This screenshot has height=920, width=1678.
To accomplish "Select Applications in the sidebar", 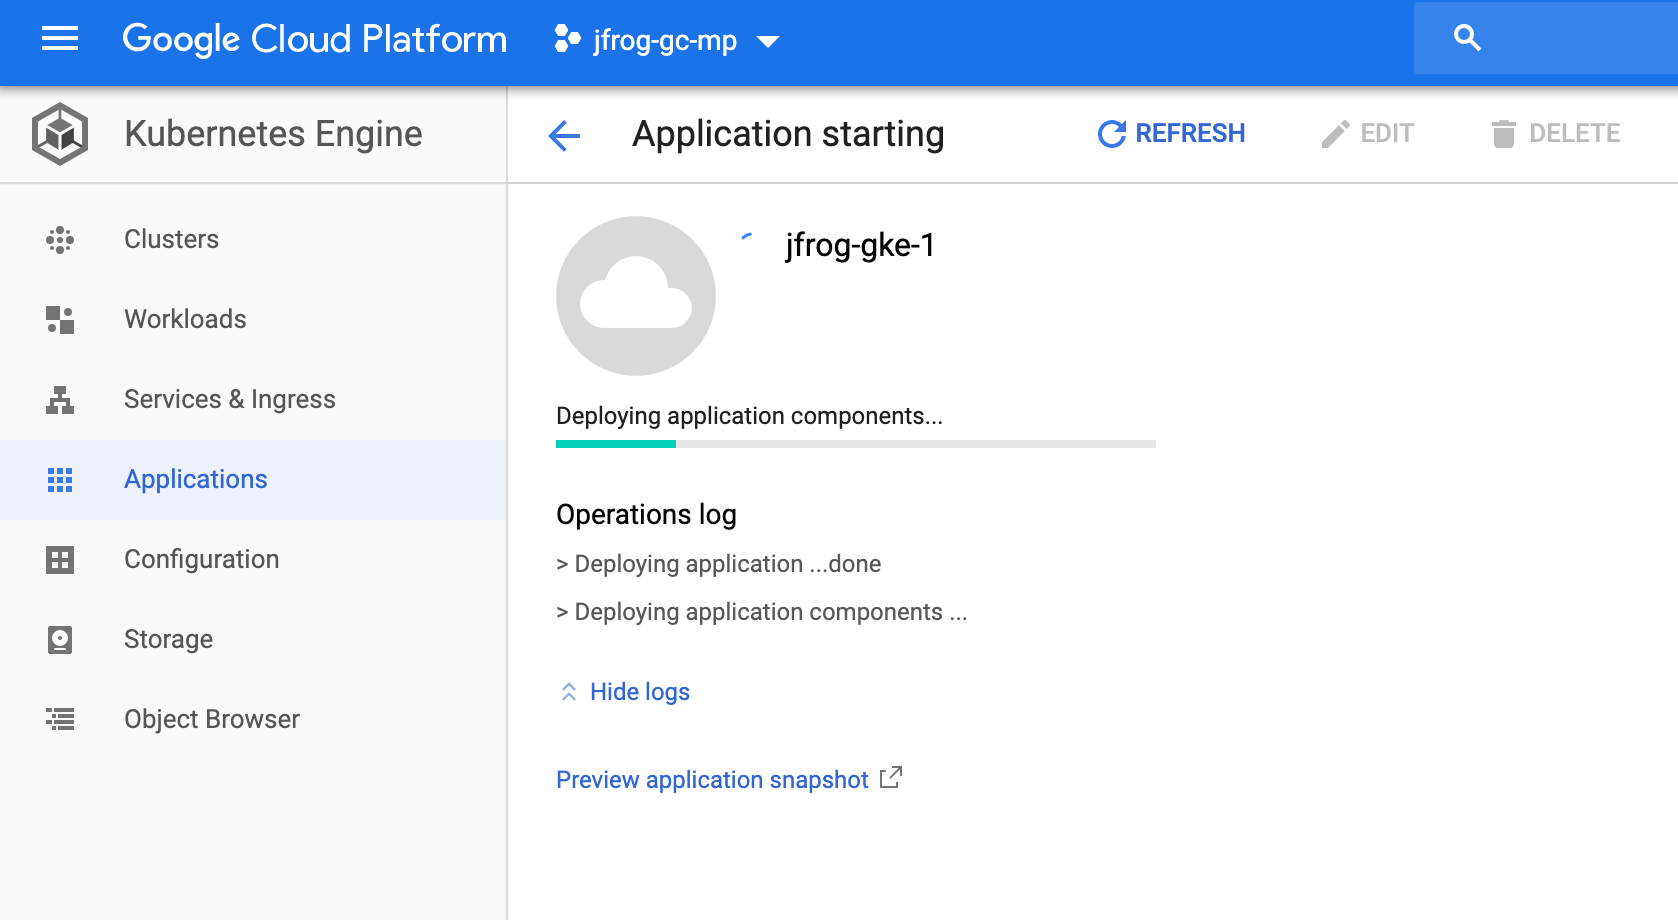I will click(196, 480).
